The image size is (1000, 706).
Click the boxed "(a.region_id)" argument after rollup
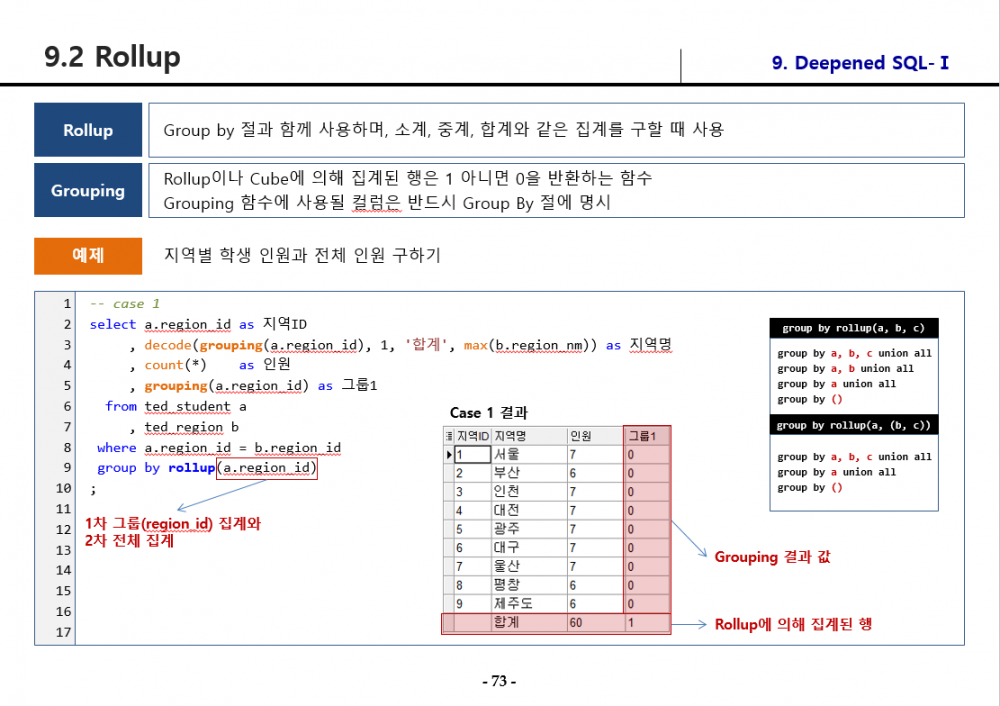point(267,468)
